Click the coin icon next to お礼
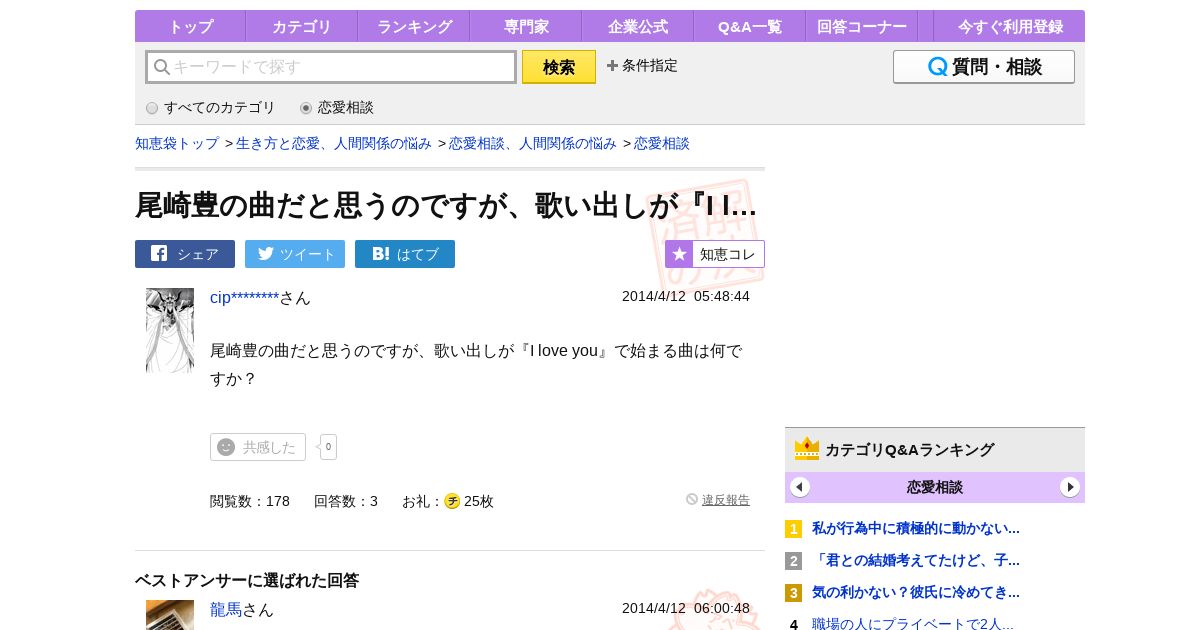 coord(452,501)
